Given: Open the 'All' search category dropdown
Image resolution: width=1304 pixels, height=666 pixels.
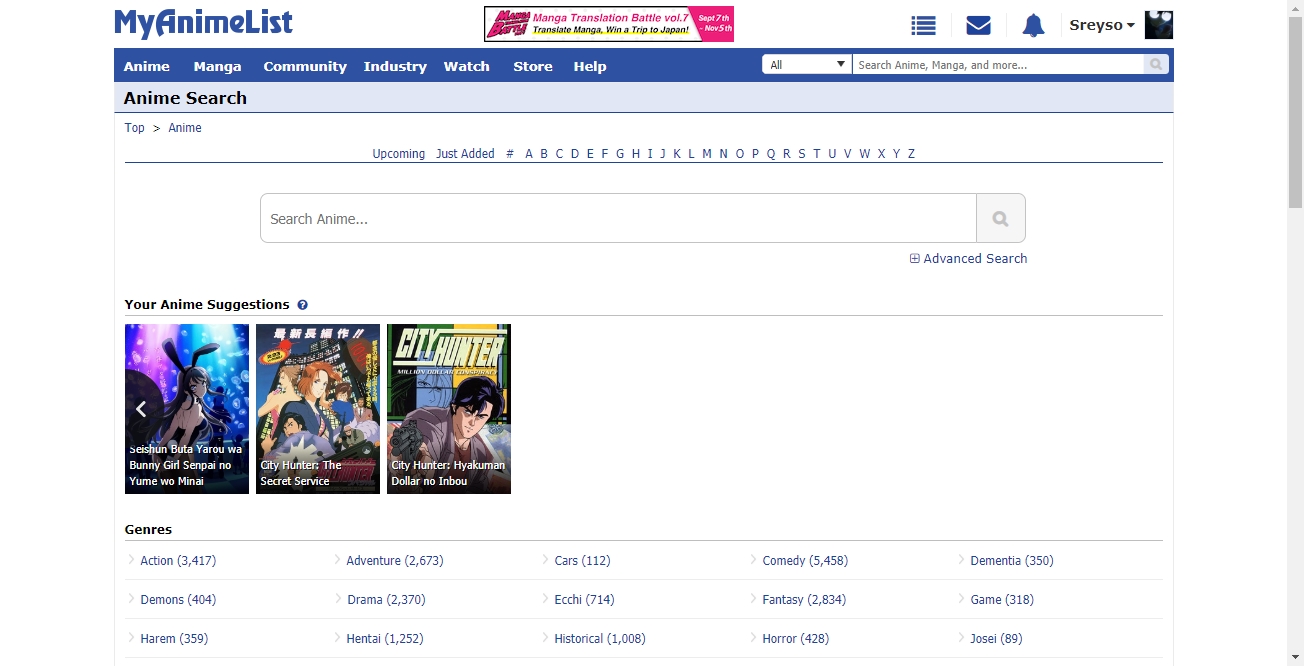Looking at the screenshot, I should pos(807,65).
